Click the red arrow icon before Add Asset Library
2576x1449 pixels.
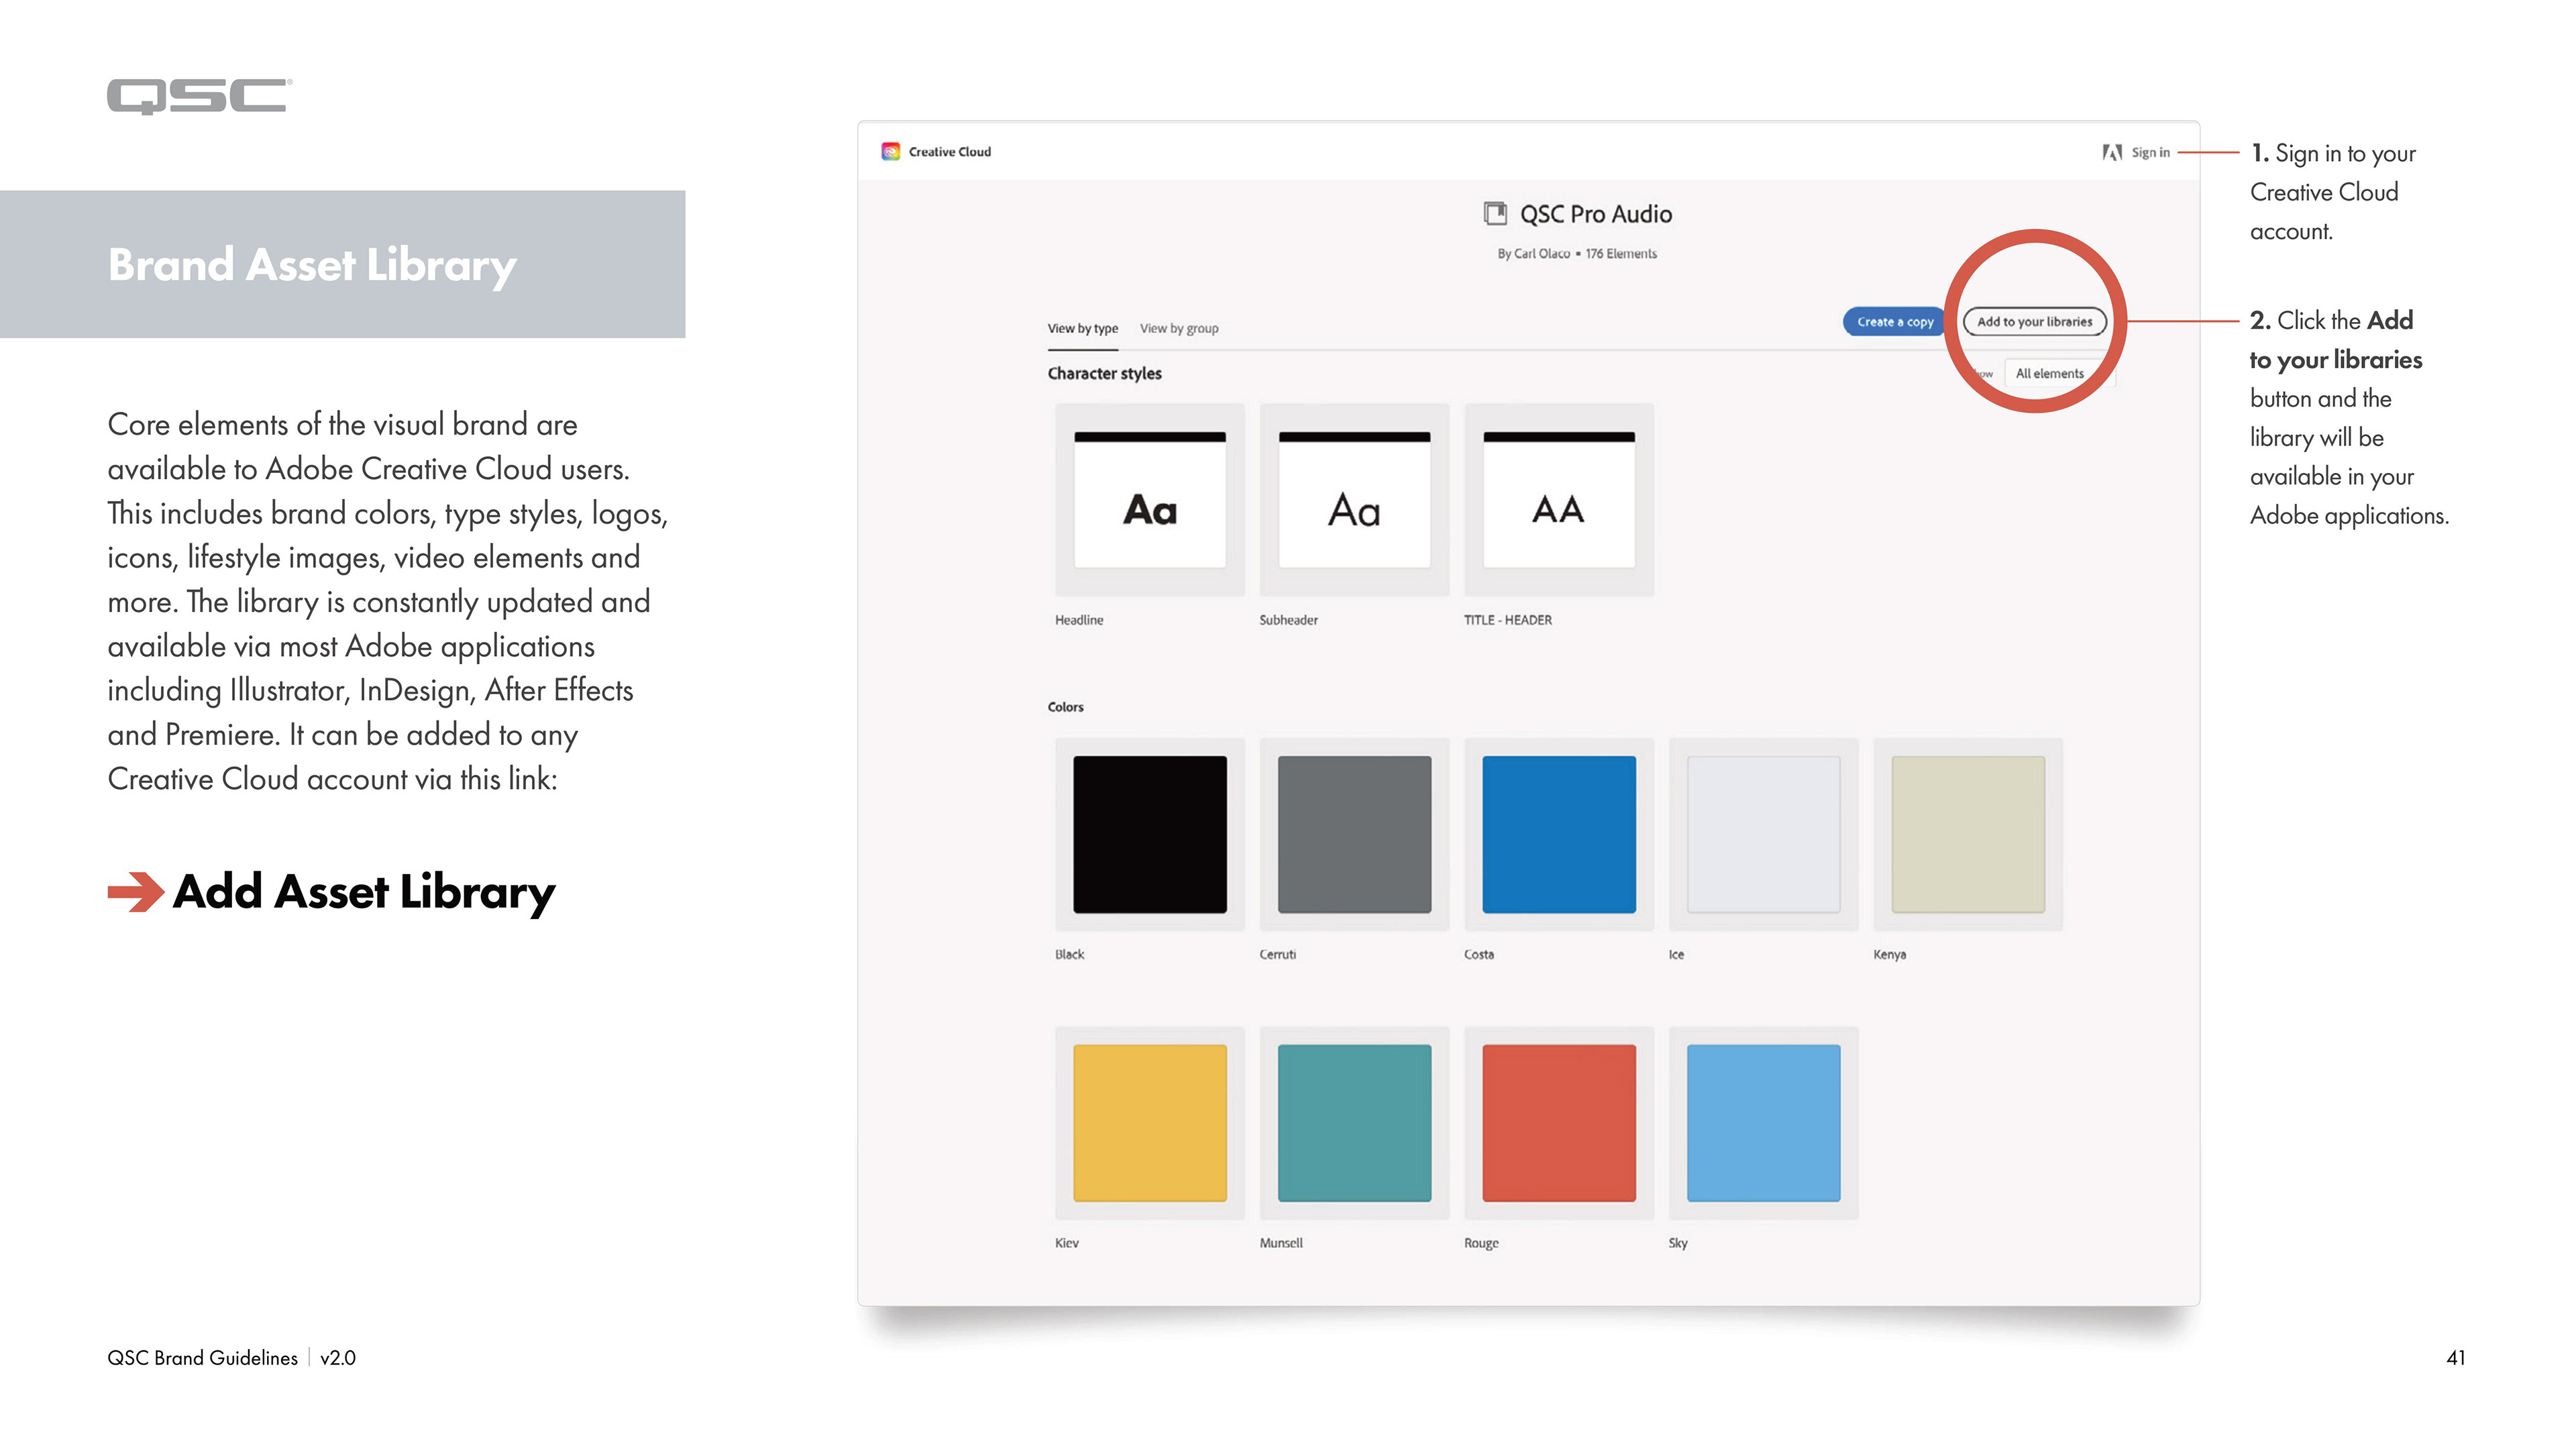coord(135,891)
